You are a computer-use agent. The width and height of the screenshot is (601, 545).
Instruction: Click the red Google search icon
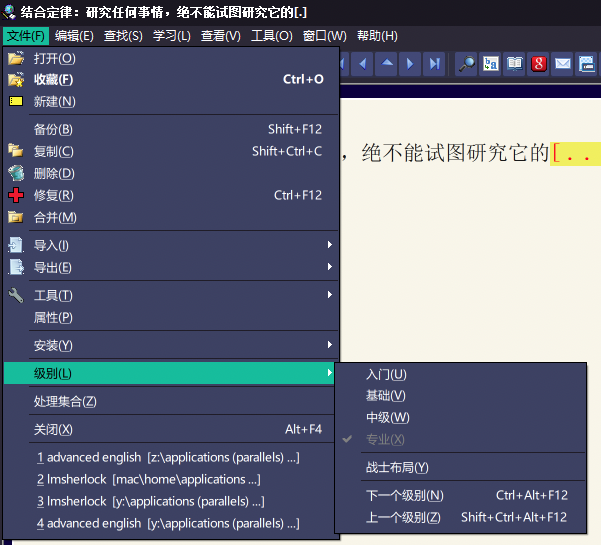click(x=539, y=64)
